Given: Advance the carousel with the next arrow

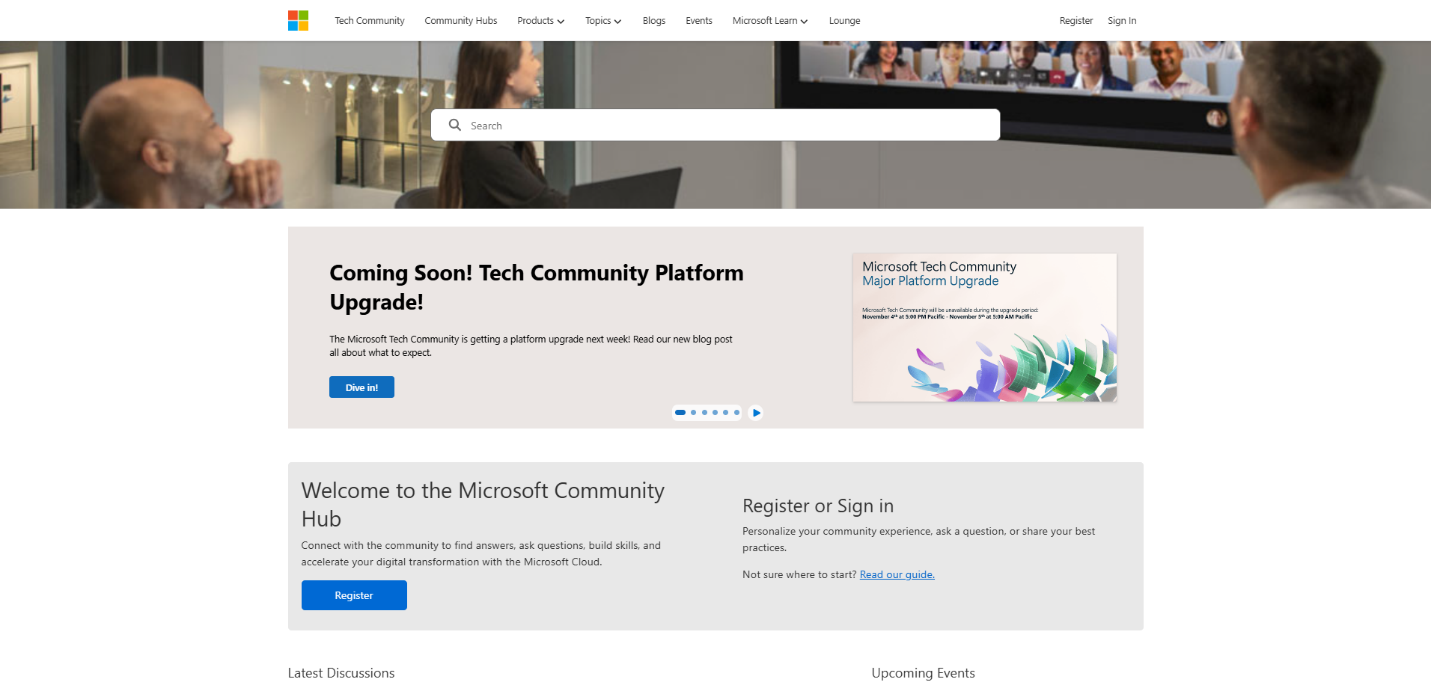Looking at the screenshot, I should coord(756,412).
